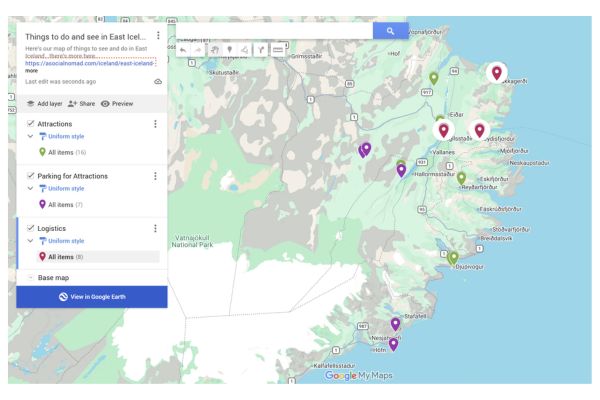The image size is (600, 400).
Task: Open Uniform style for Parking for Attractions
Action: 66,188
